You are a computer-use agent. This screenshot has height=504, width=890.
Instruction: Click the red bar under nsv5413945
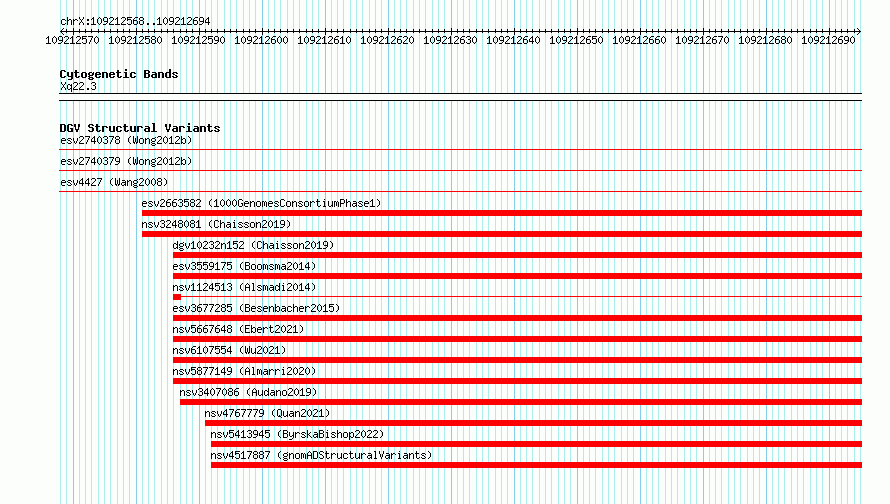click(536, 444)
